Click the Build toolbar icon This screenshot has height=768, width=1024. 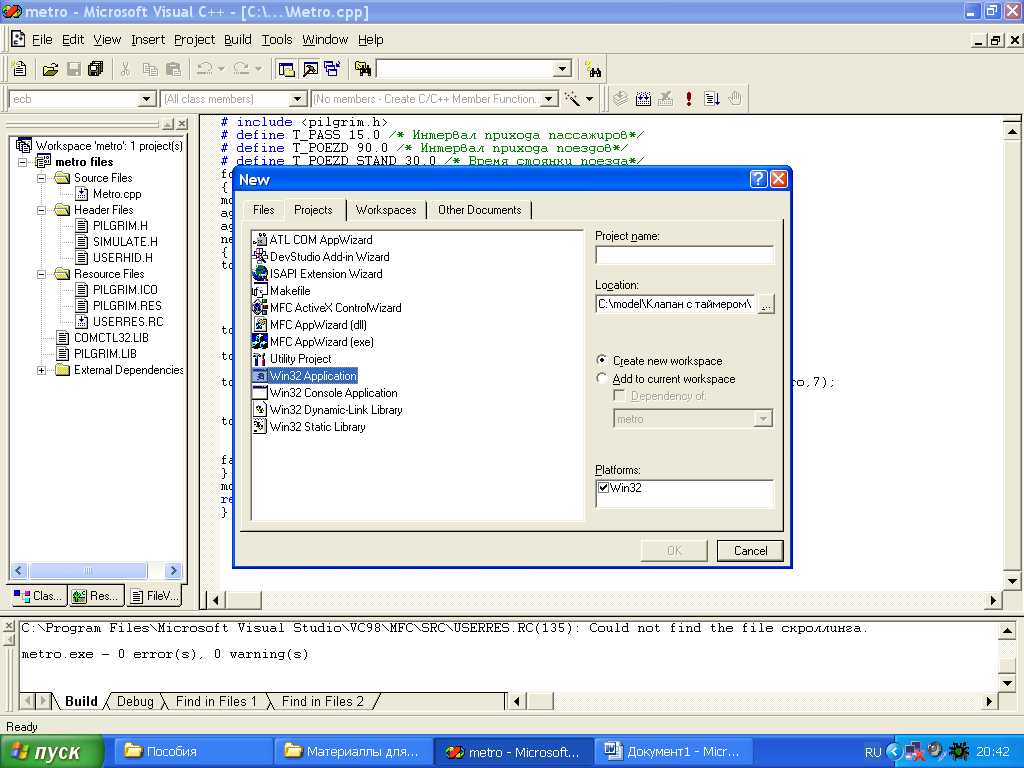click(x=643, y=99)
